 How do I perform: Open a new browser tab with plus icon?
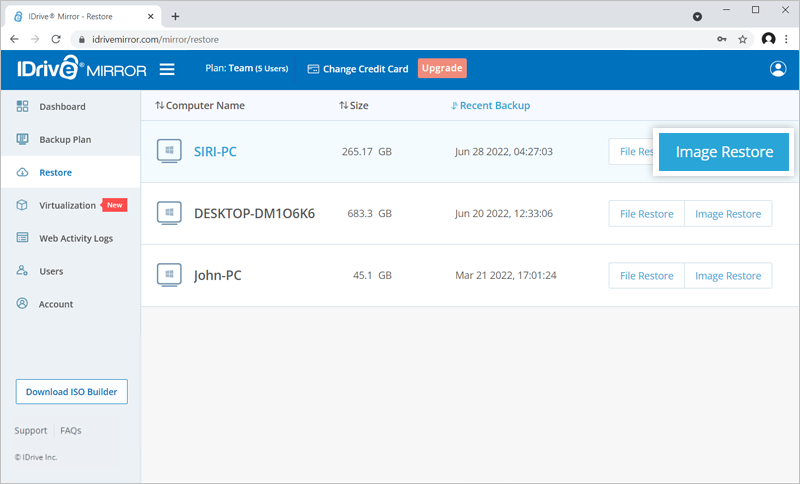pos(175,16)
